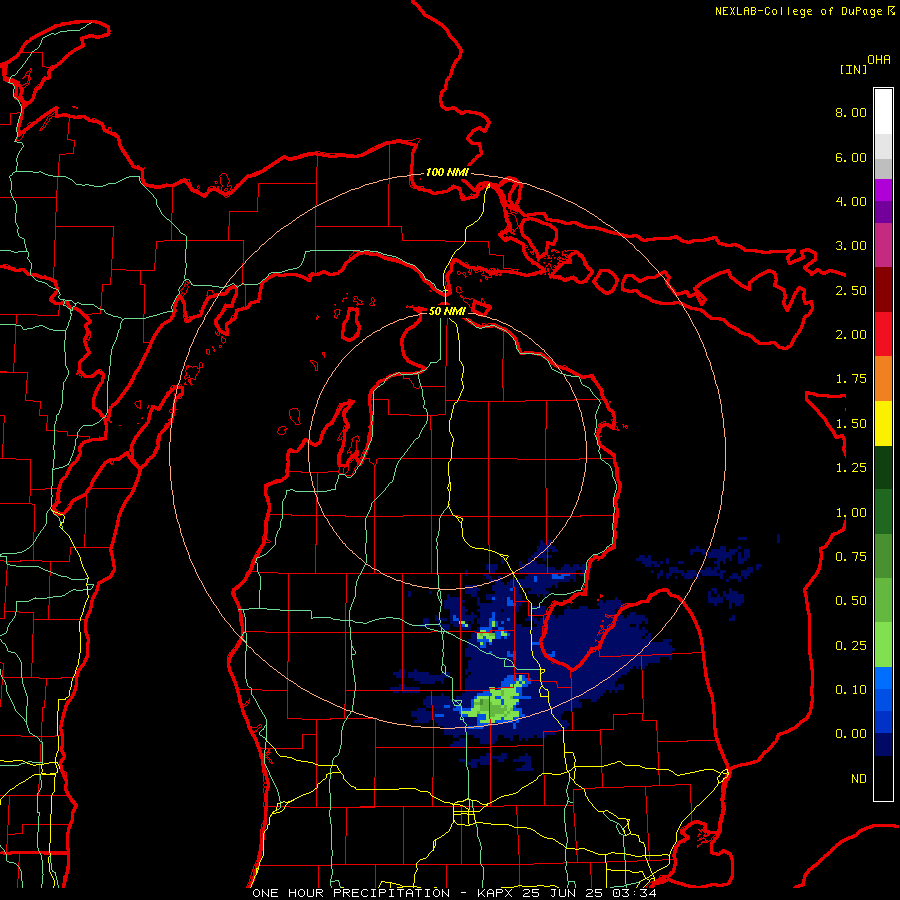Click the light green 0.25 legend swatch
The width and height of the screenshot is (900, 900).
pos(883,645)
